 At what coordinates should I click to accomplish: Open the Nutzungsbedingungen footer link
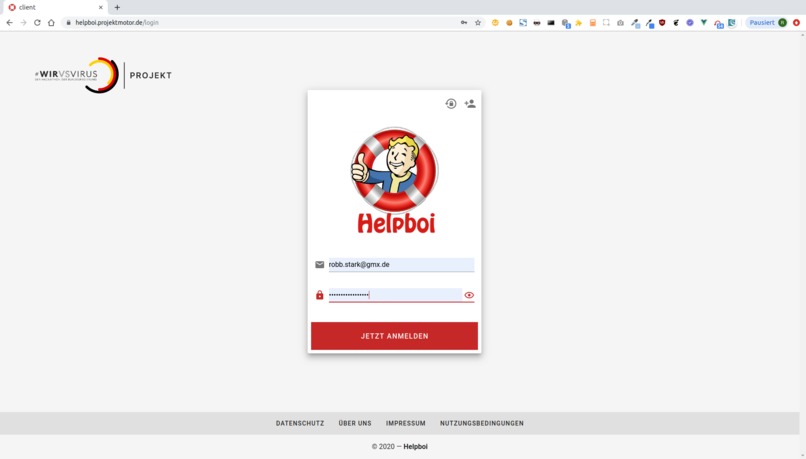tap(482, 424)
